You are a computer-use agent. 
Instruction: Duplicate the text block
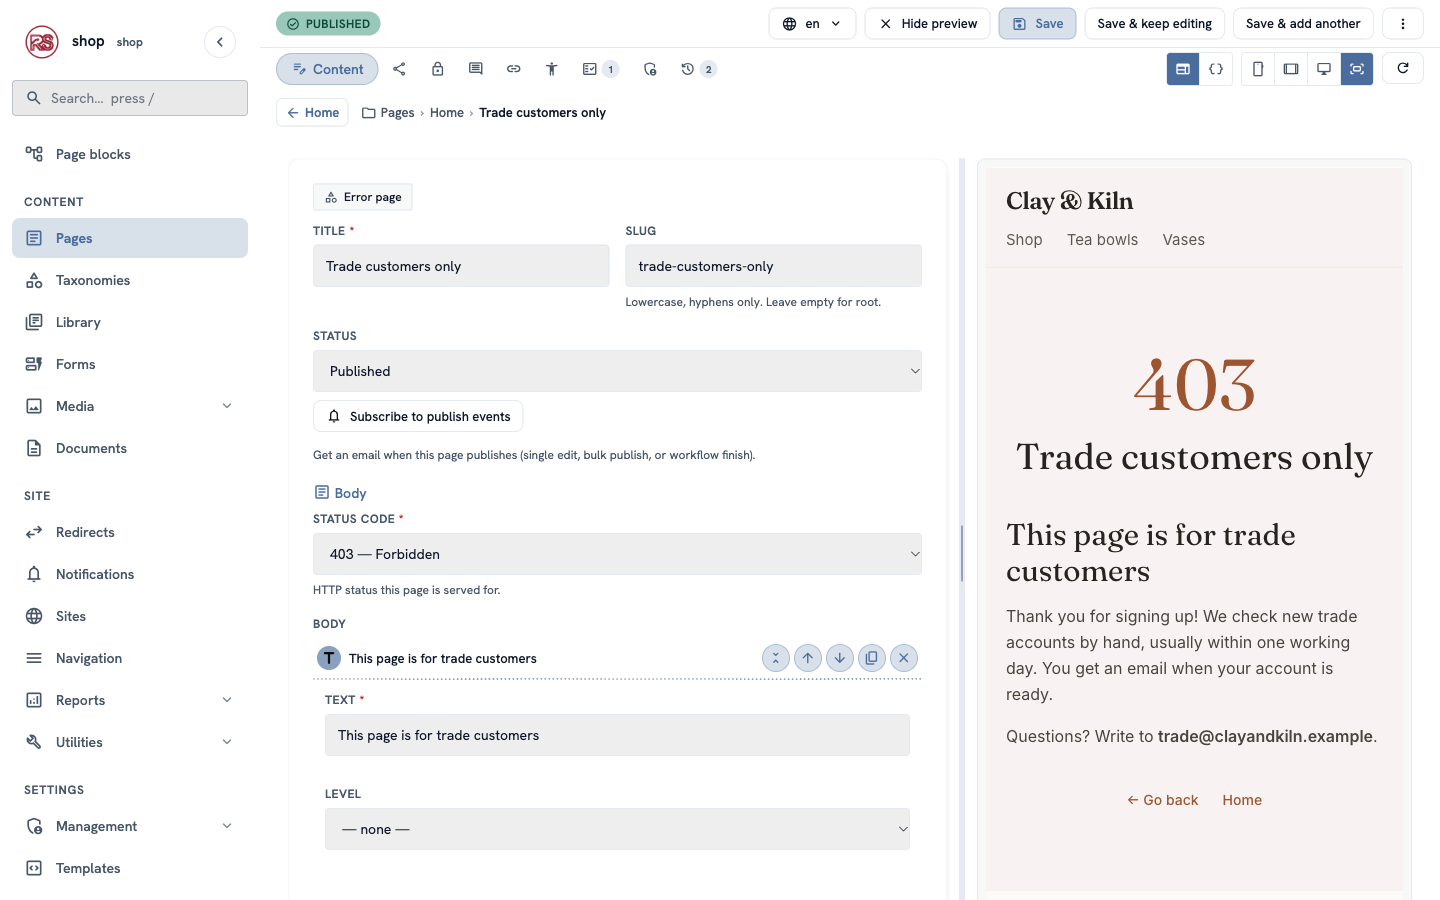(x=872, y=658)
